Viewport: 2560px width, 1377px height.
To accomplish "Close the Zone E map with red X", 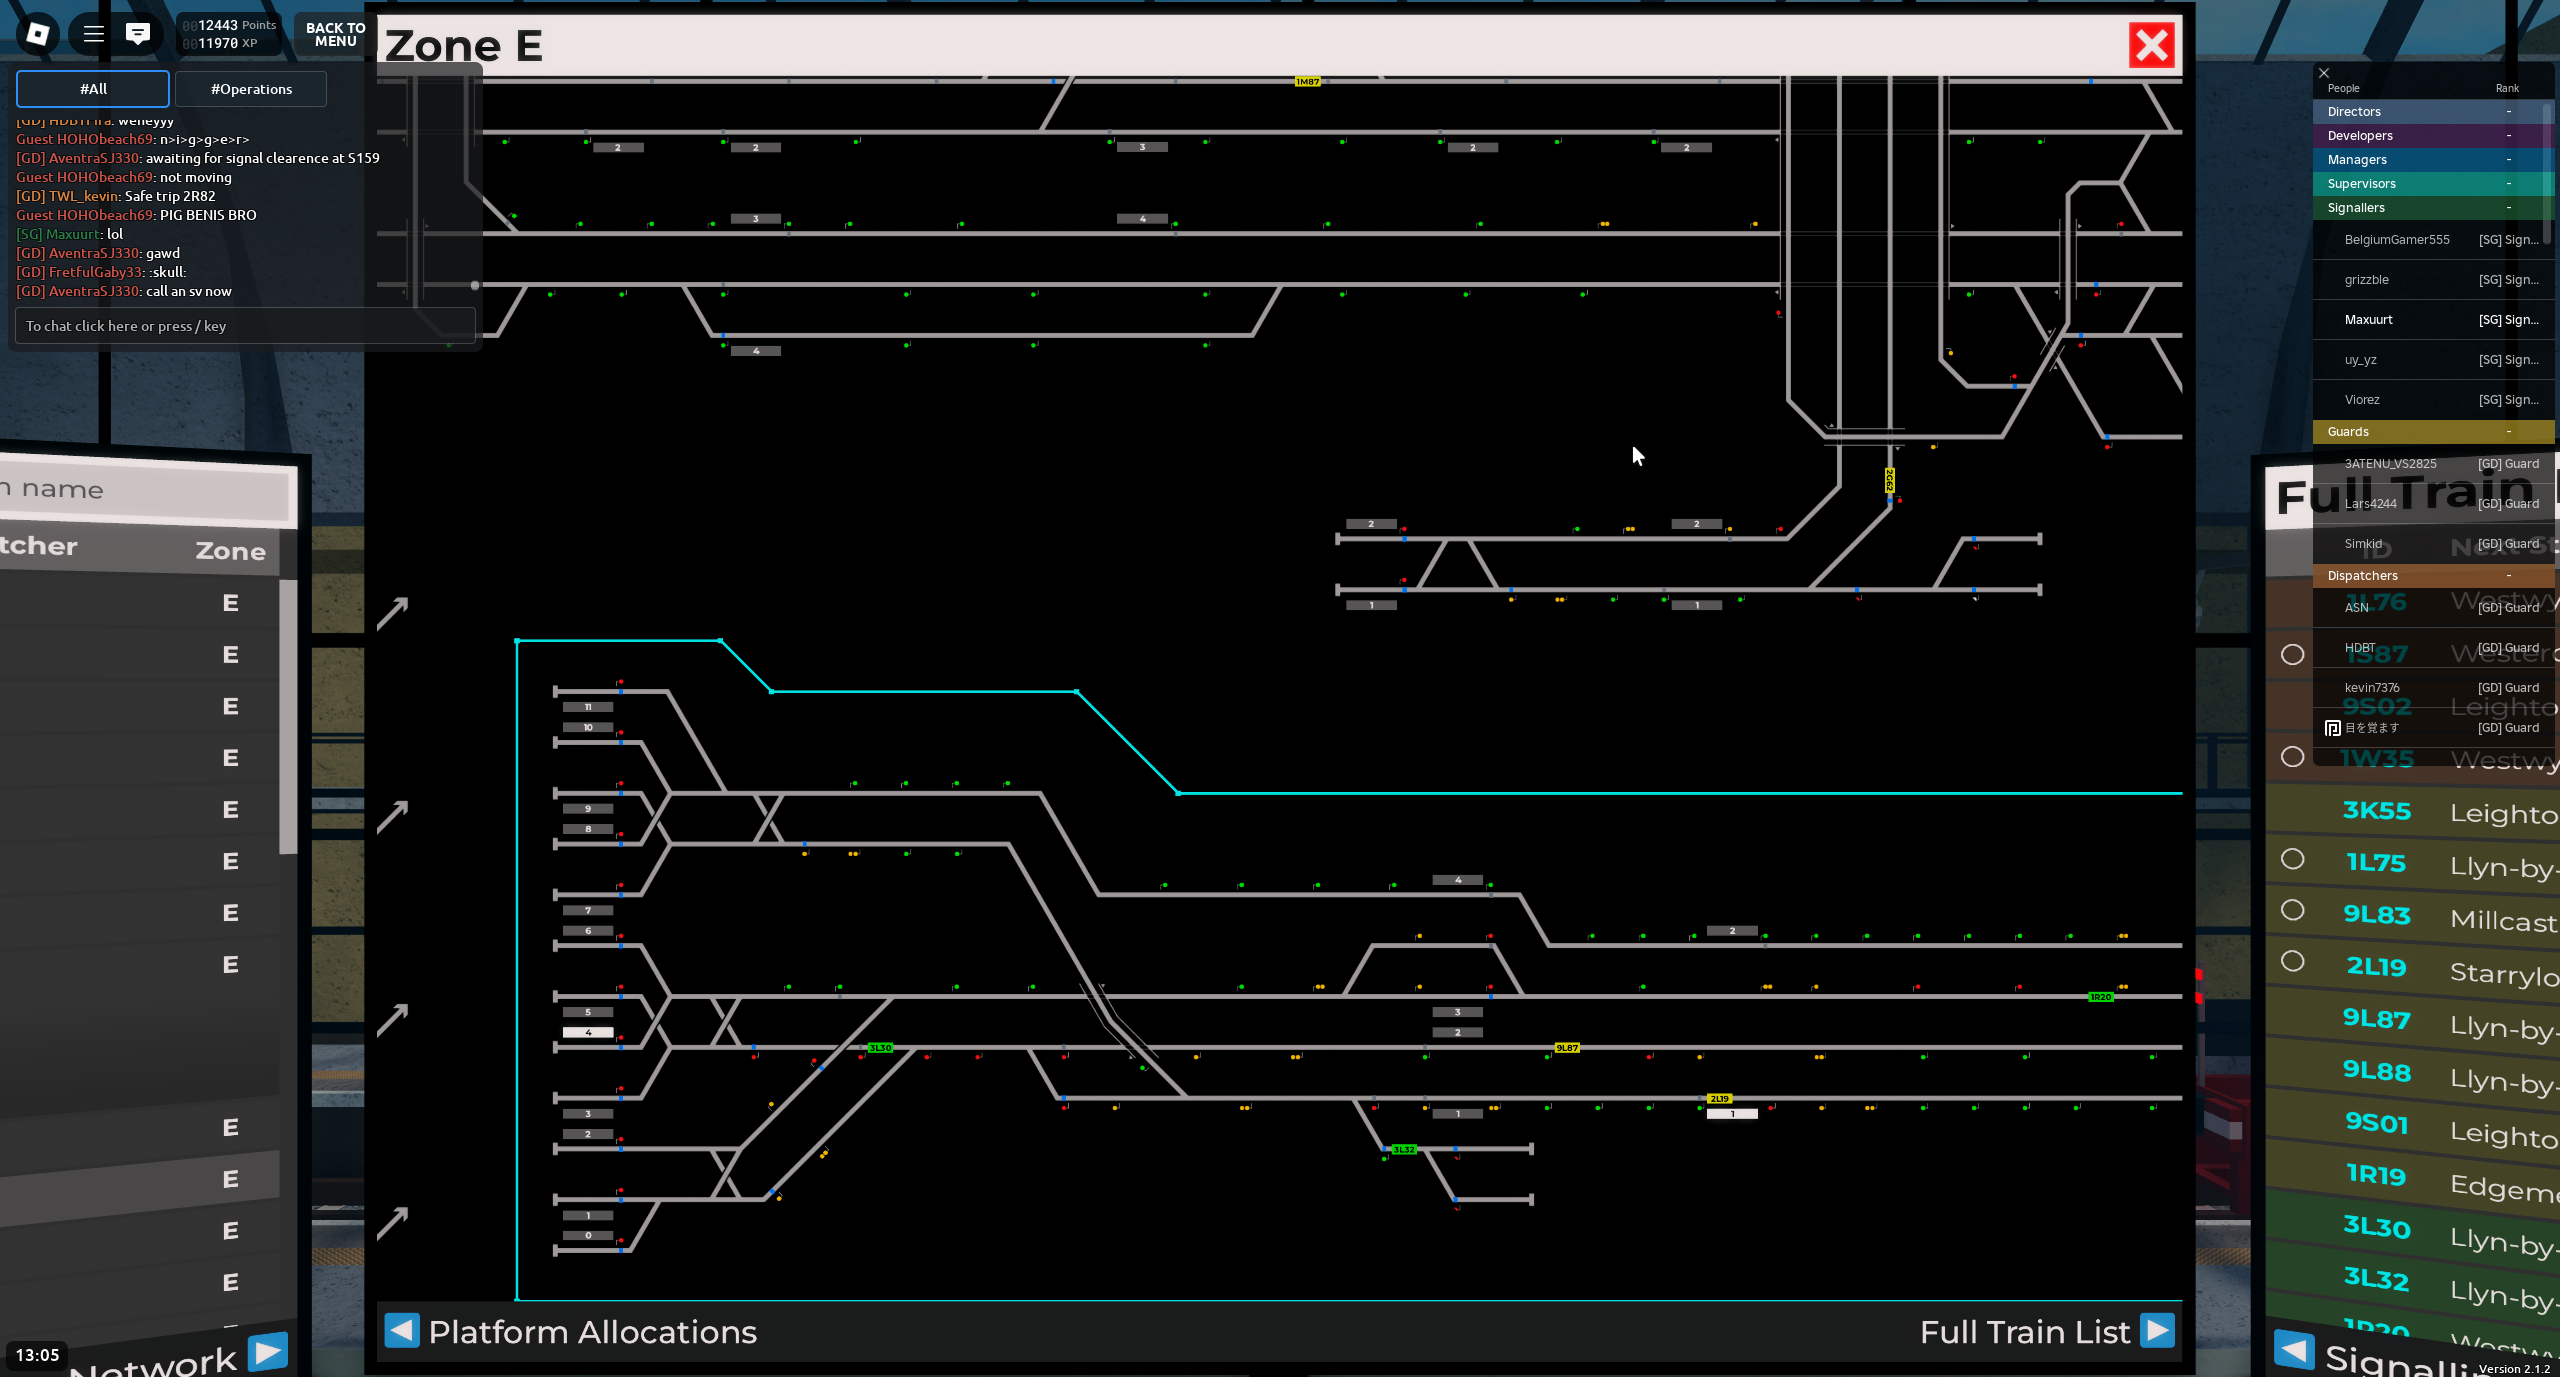I will [2151, 45].
